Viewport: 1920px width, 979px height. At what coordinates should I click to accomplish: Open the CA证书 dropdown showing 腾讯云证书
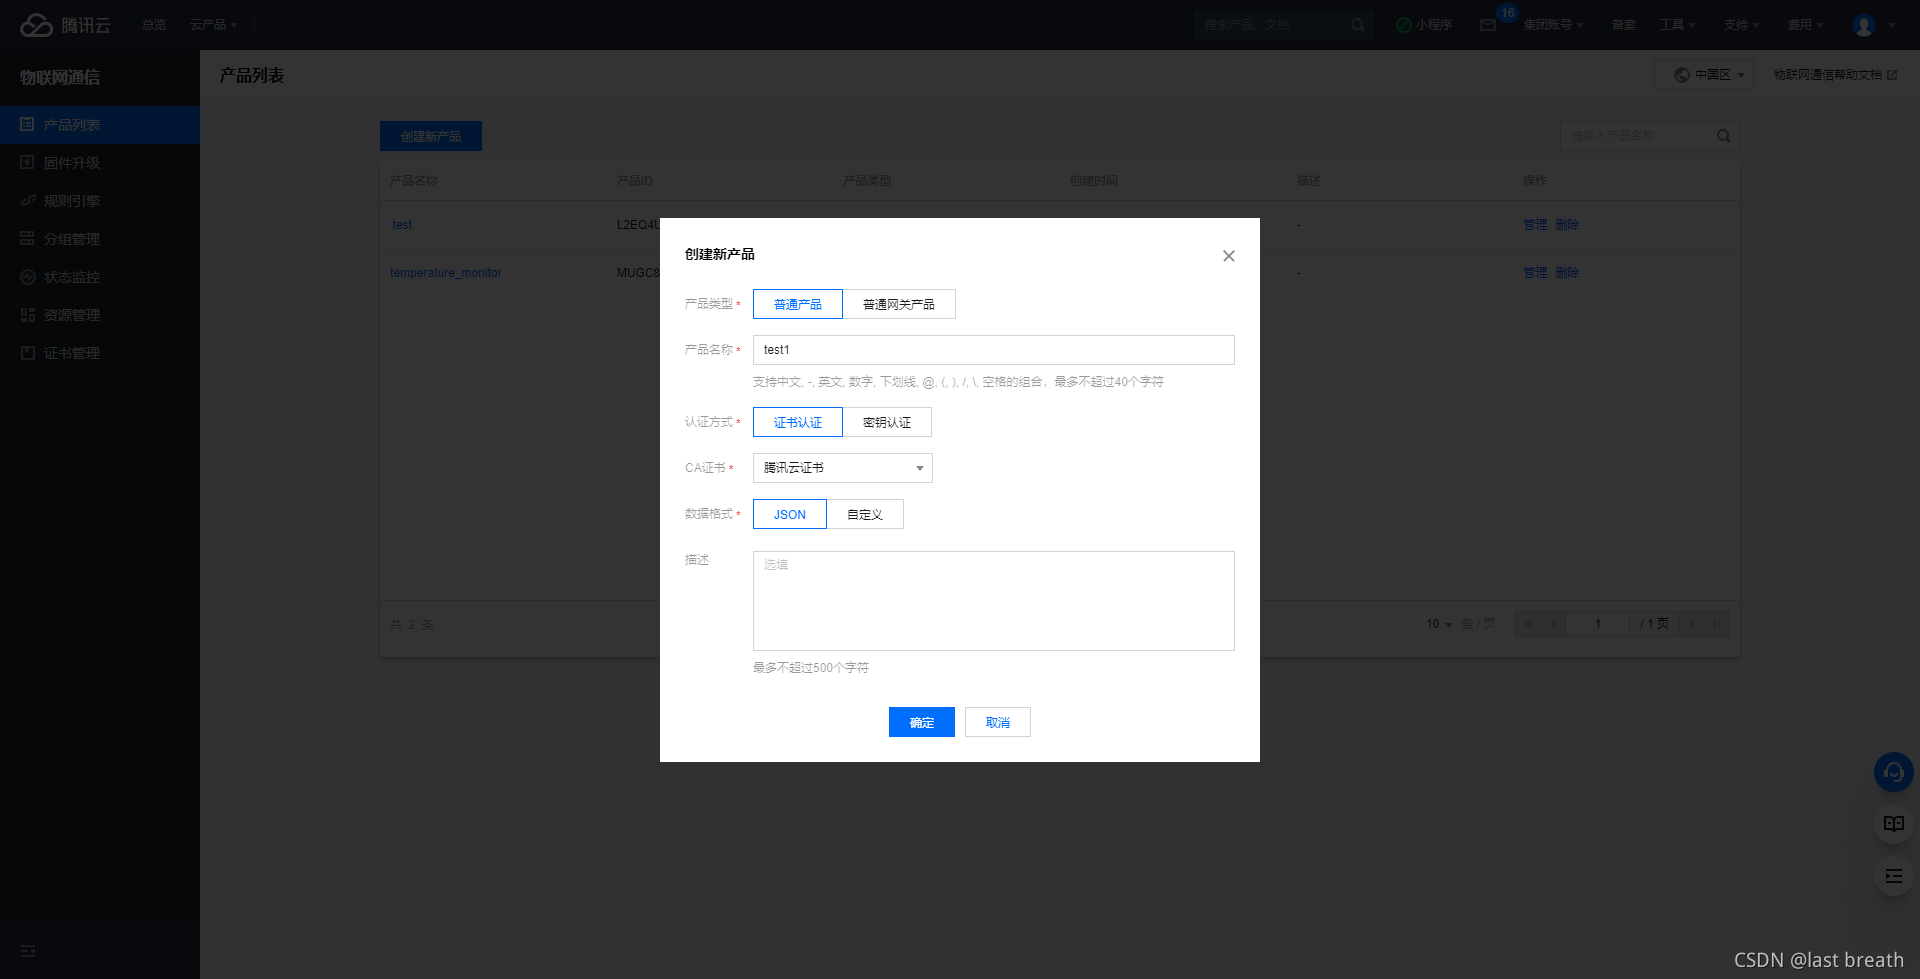point(843,468)
